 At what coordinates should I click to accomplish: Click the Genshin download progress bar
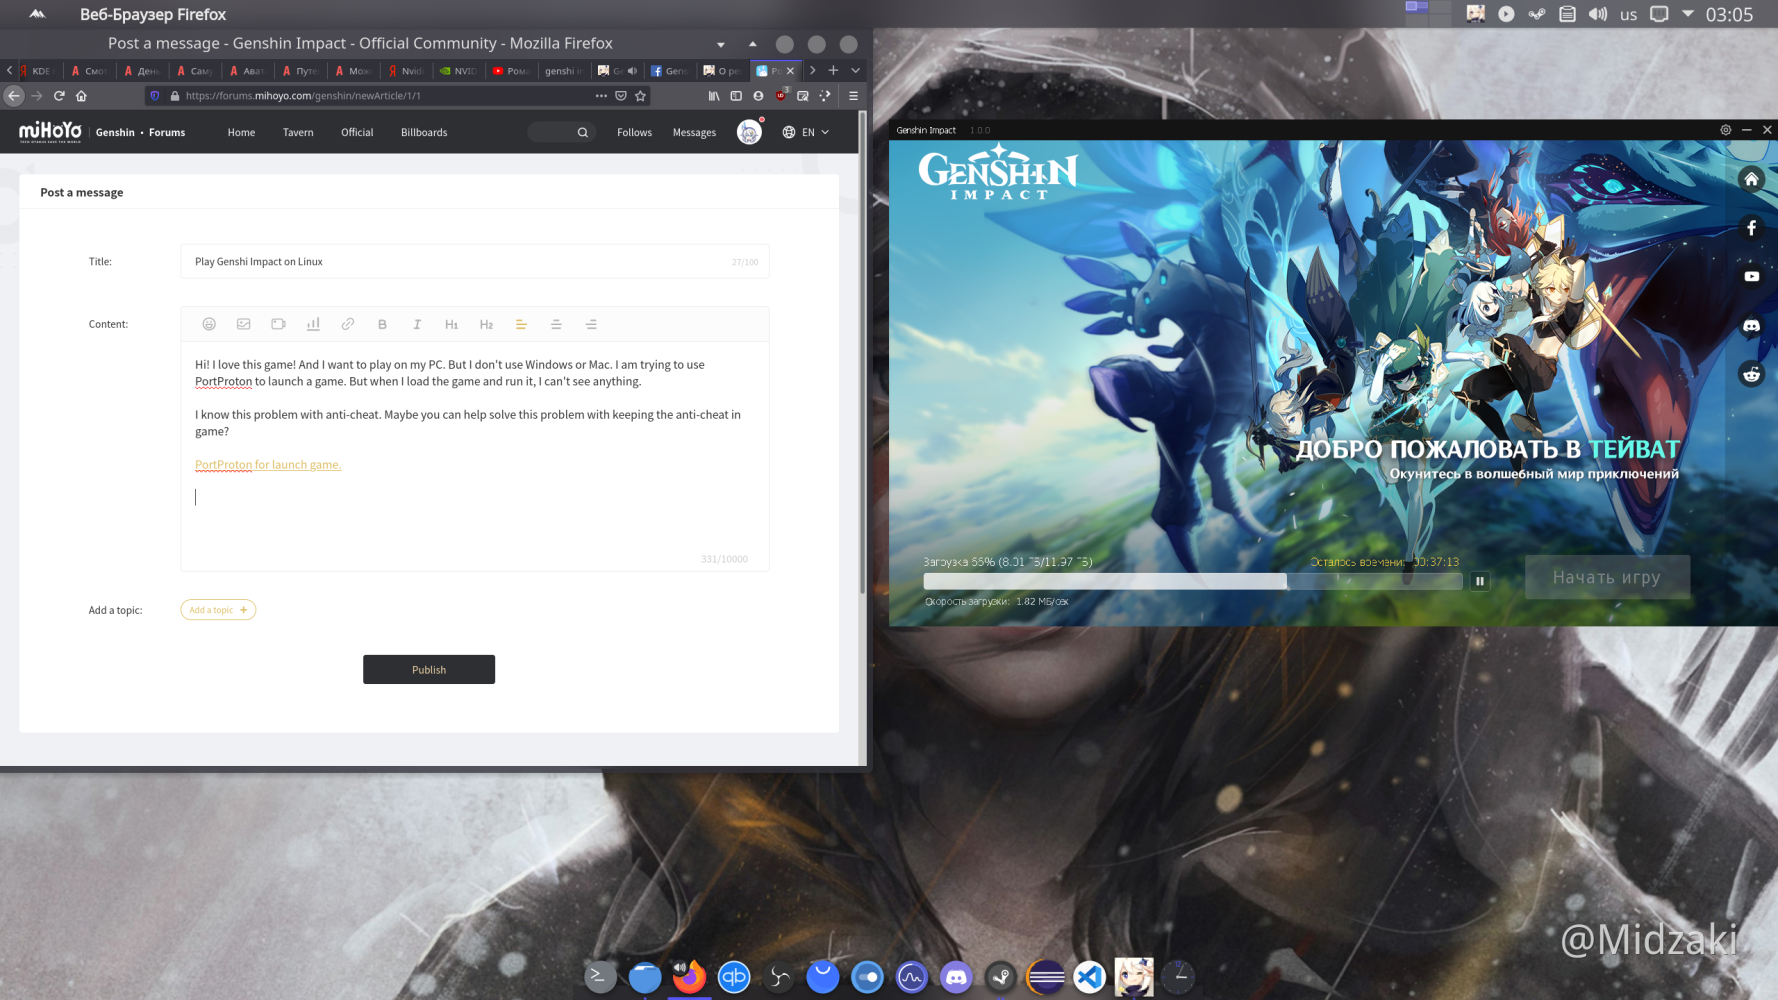tap(1192, 581)
